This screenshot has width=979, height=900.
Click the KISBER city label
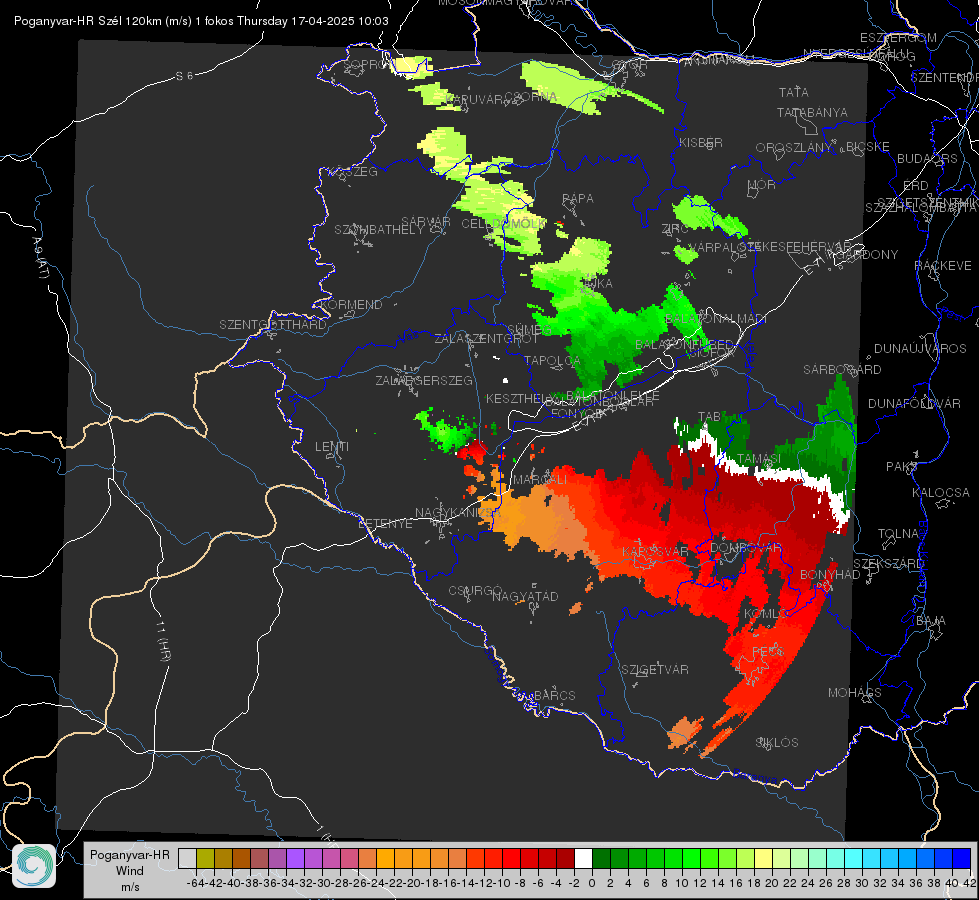[701, 142]
